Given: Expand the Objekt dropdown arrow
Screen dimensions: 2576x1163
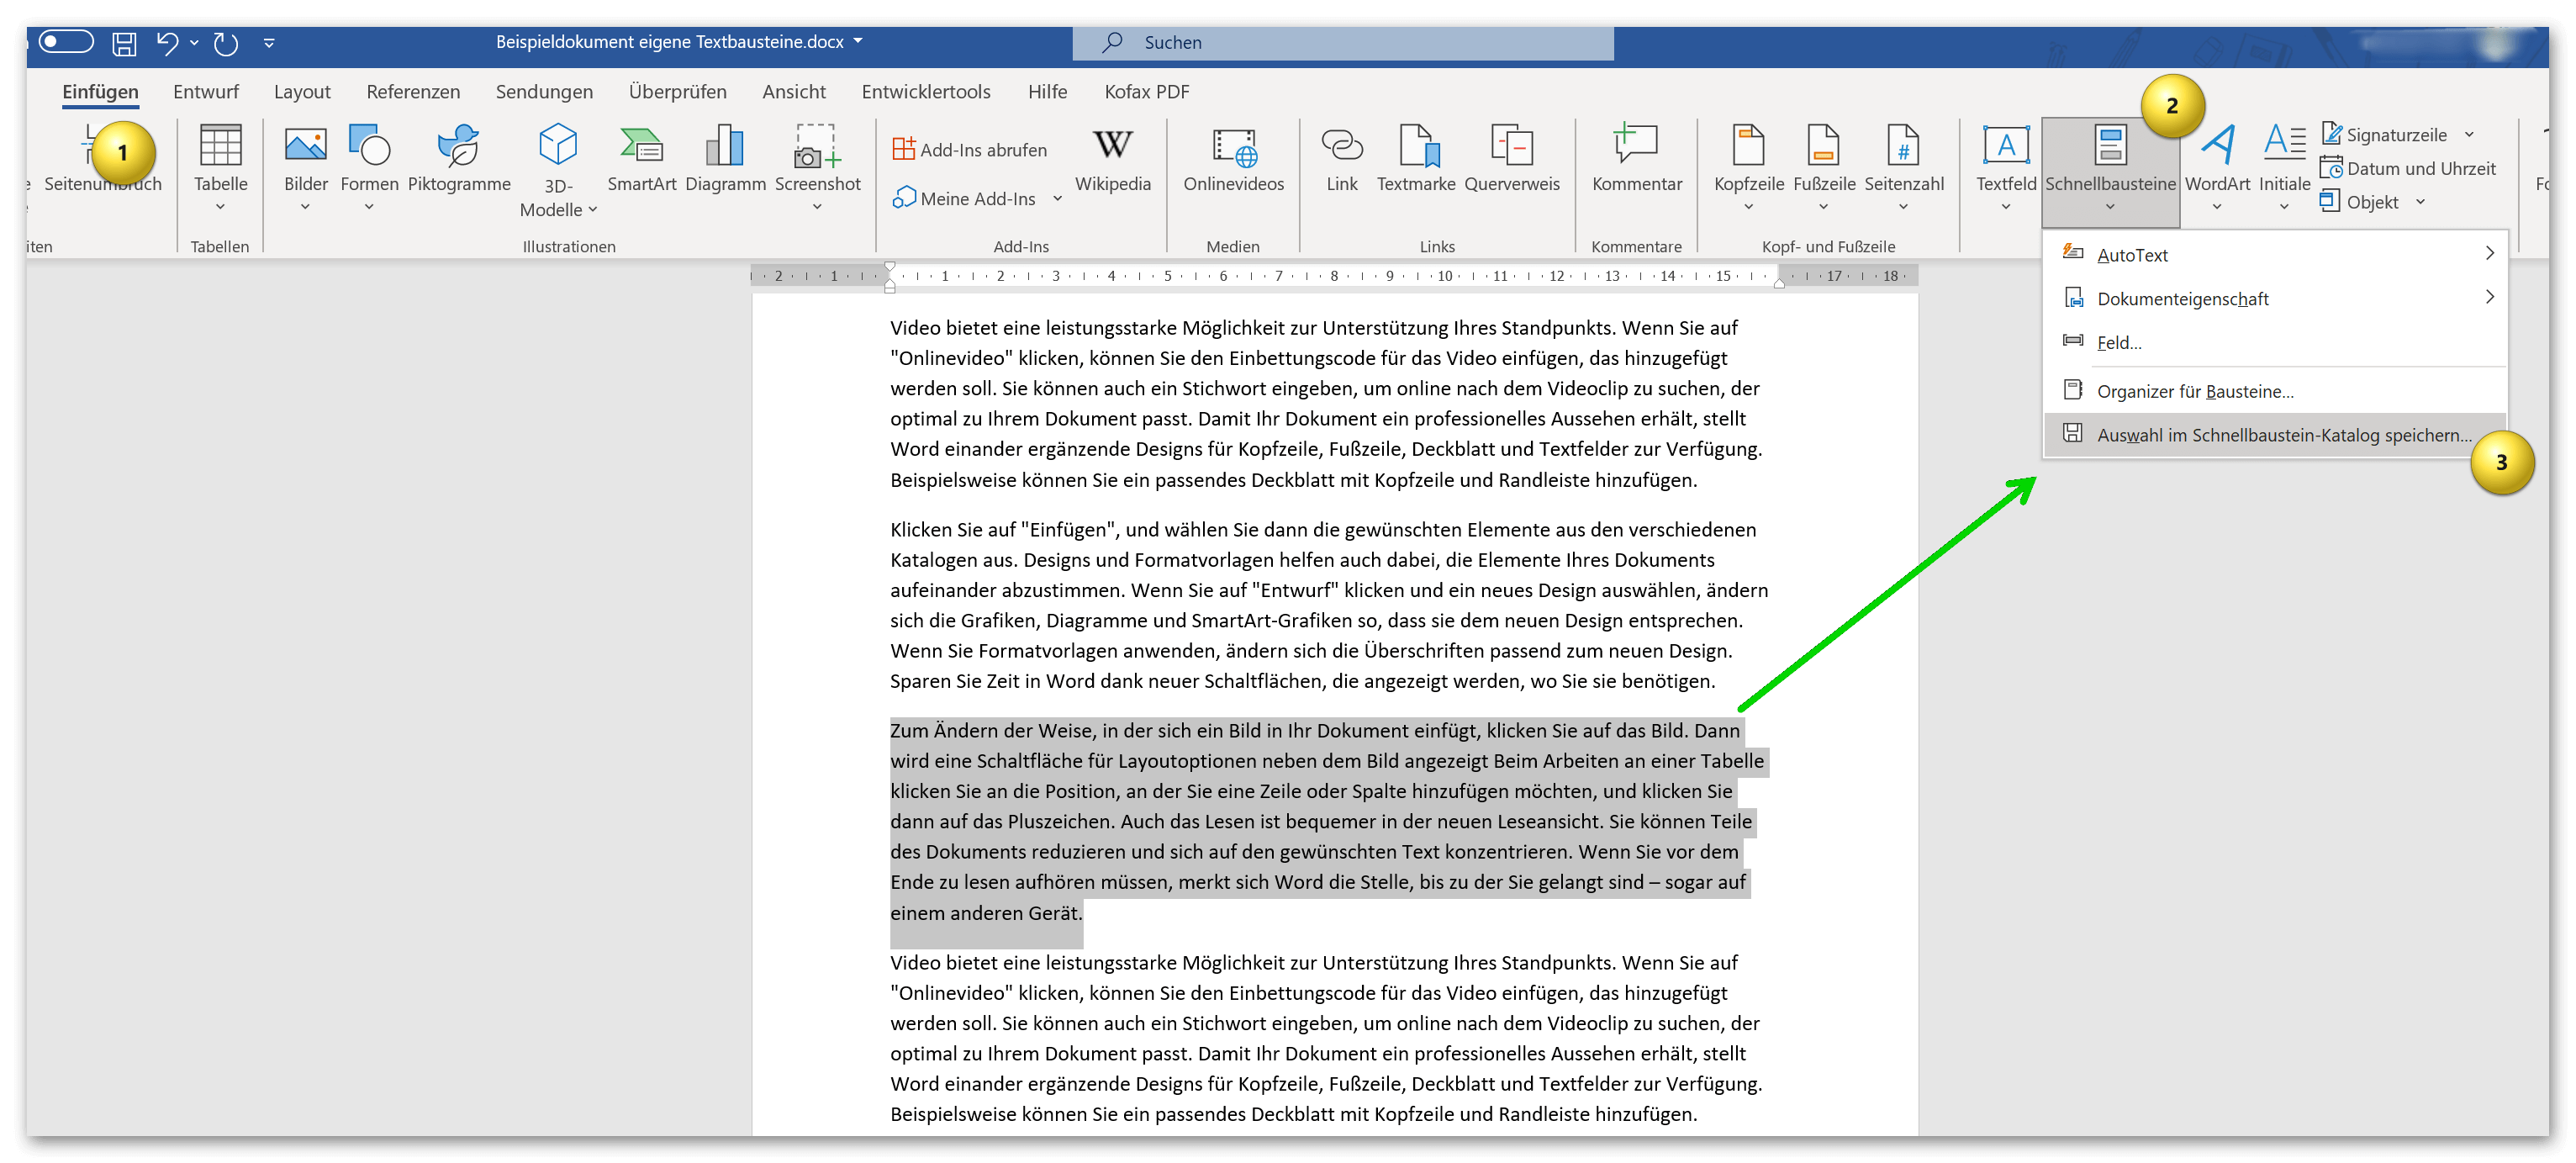Looking at the screenshot, I should pos(2421,201).
